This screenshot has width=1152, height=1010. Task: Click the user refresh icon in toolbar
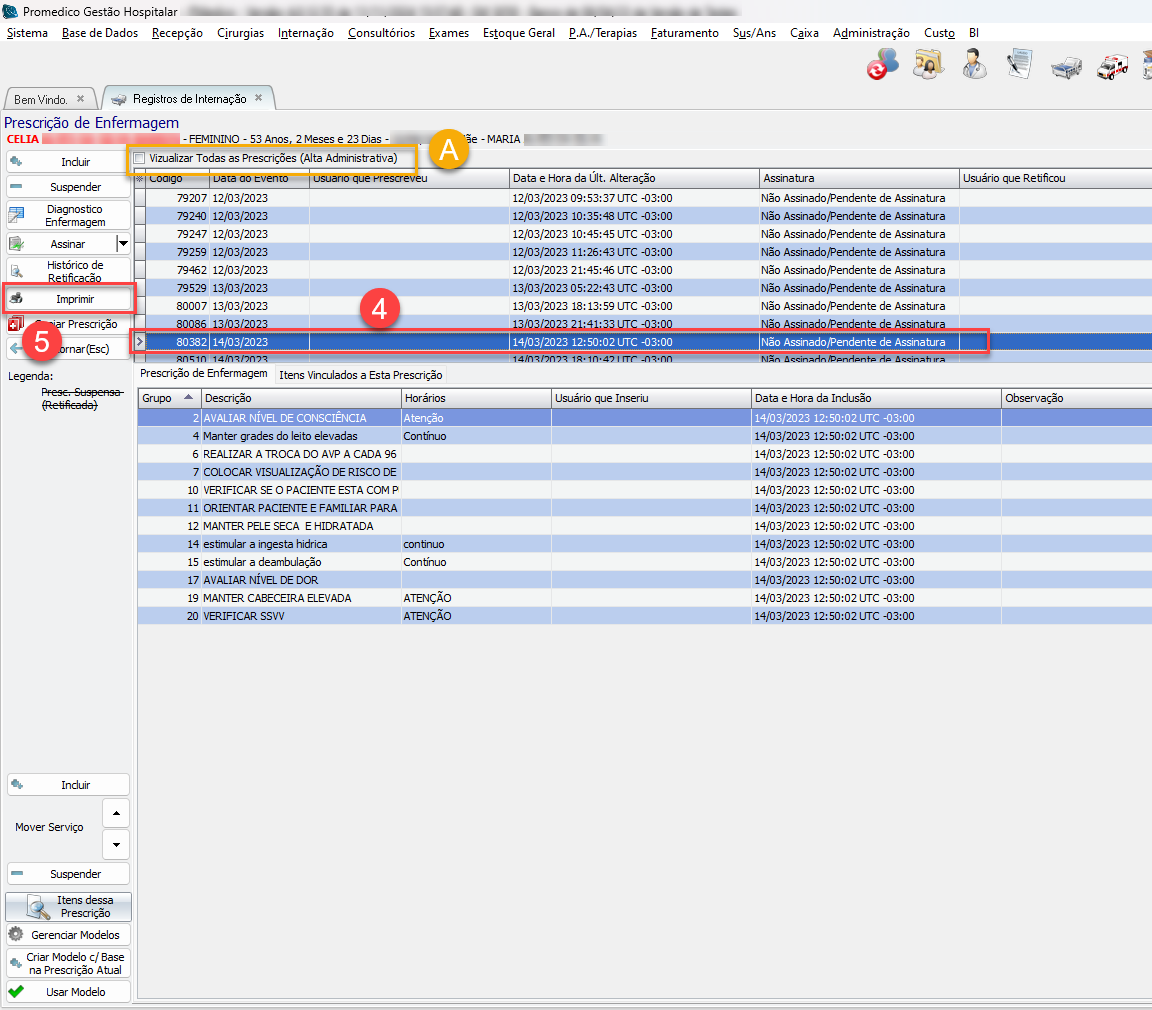click(882, 65)
